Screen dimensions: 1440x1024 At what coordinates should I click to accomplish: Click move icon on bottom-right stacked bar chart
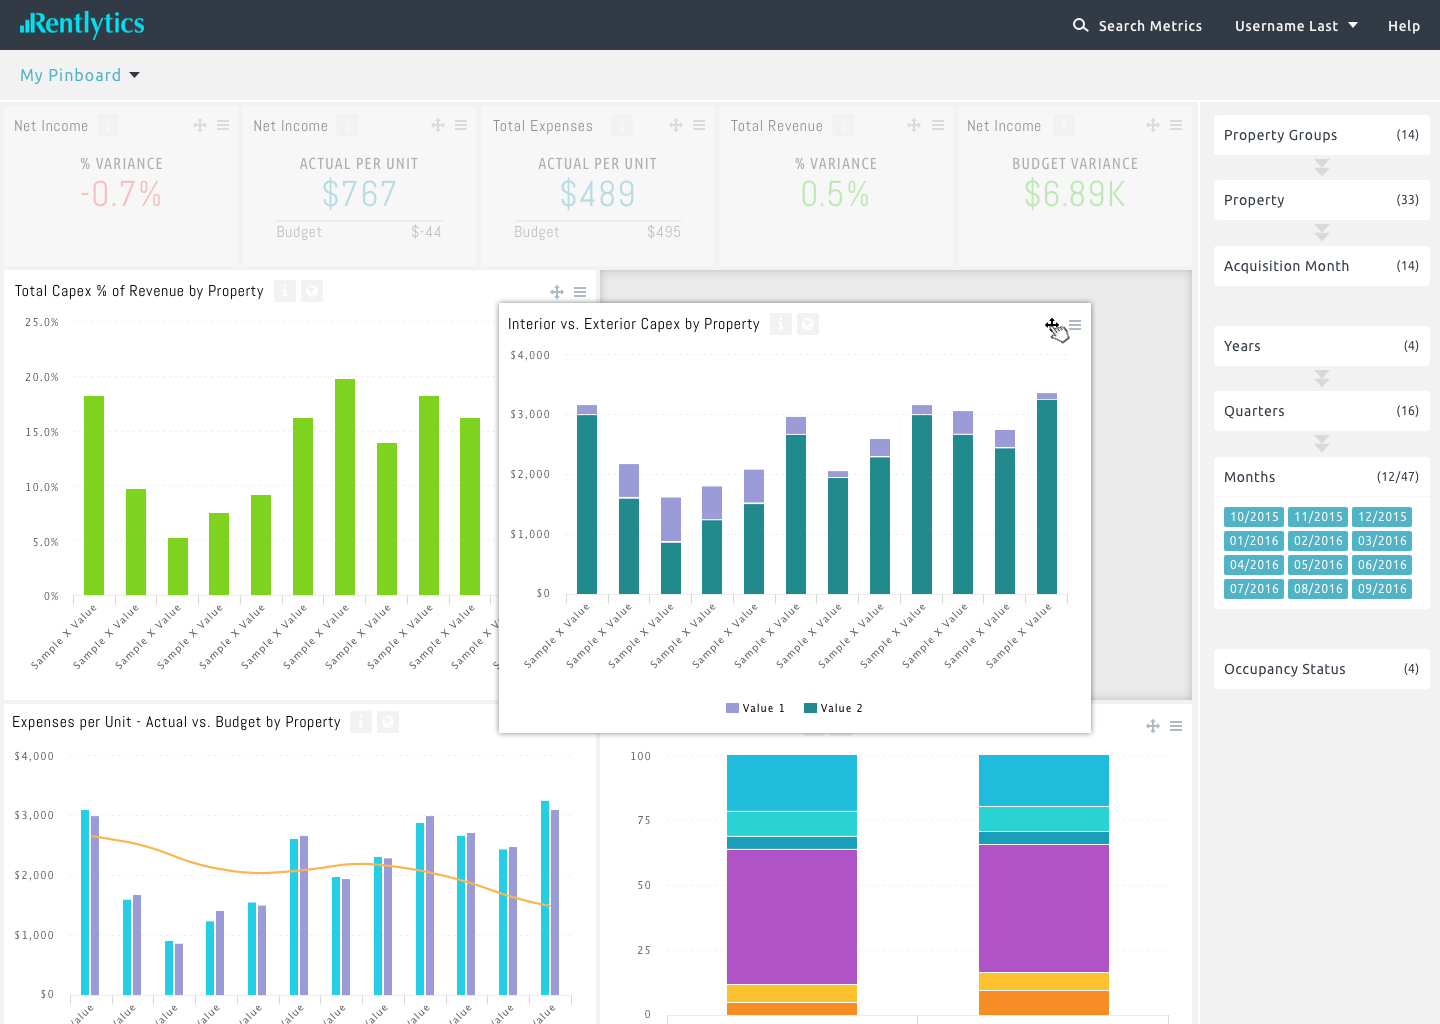pyautogui.click(x=1153, y=726)
